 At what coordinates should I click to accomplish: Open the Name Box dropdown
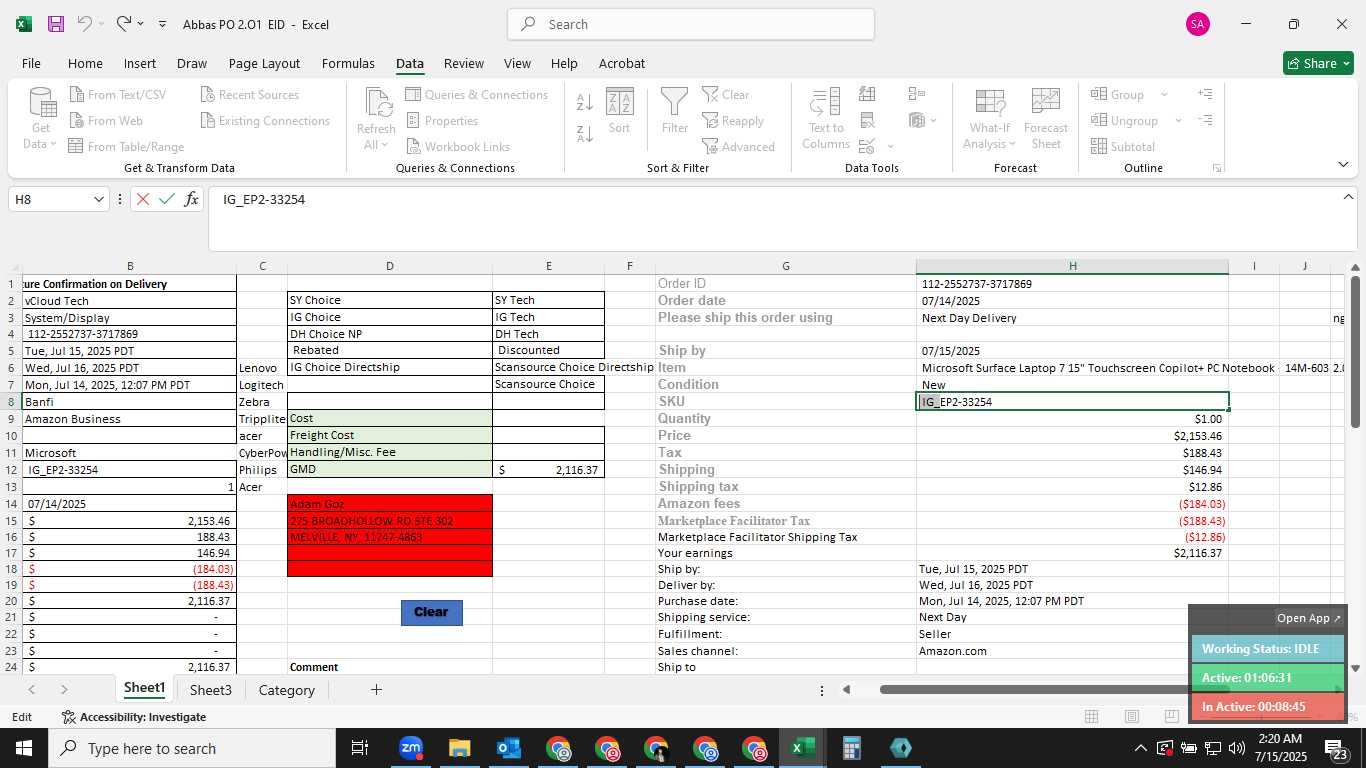(x=98, y=199)
